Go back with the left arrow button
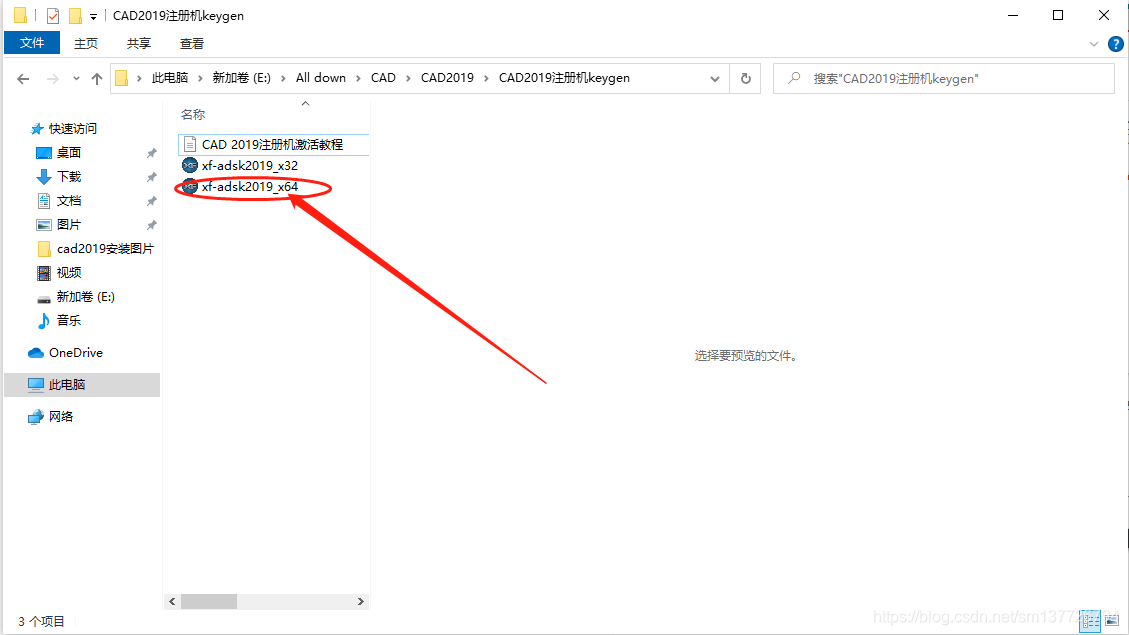 click(23, 78)
